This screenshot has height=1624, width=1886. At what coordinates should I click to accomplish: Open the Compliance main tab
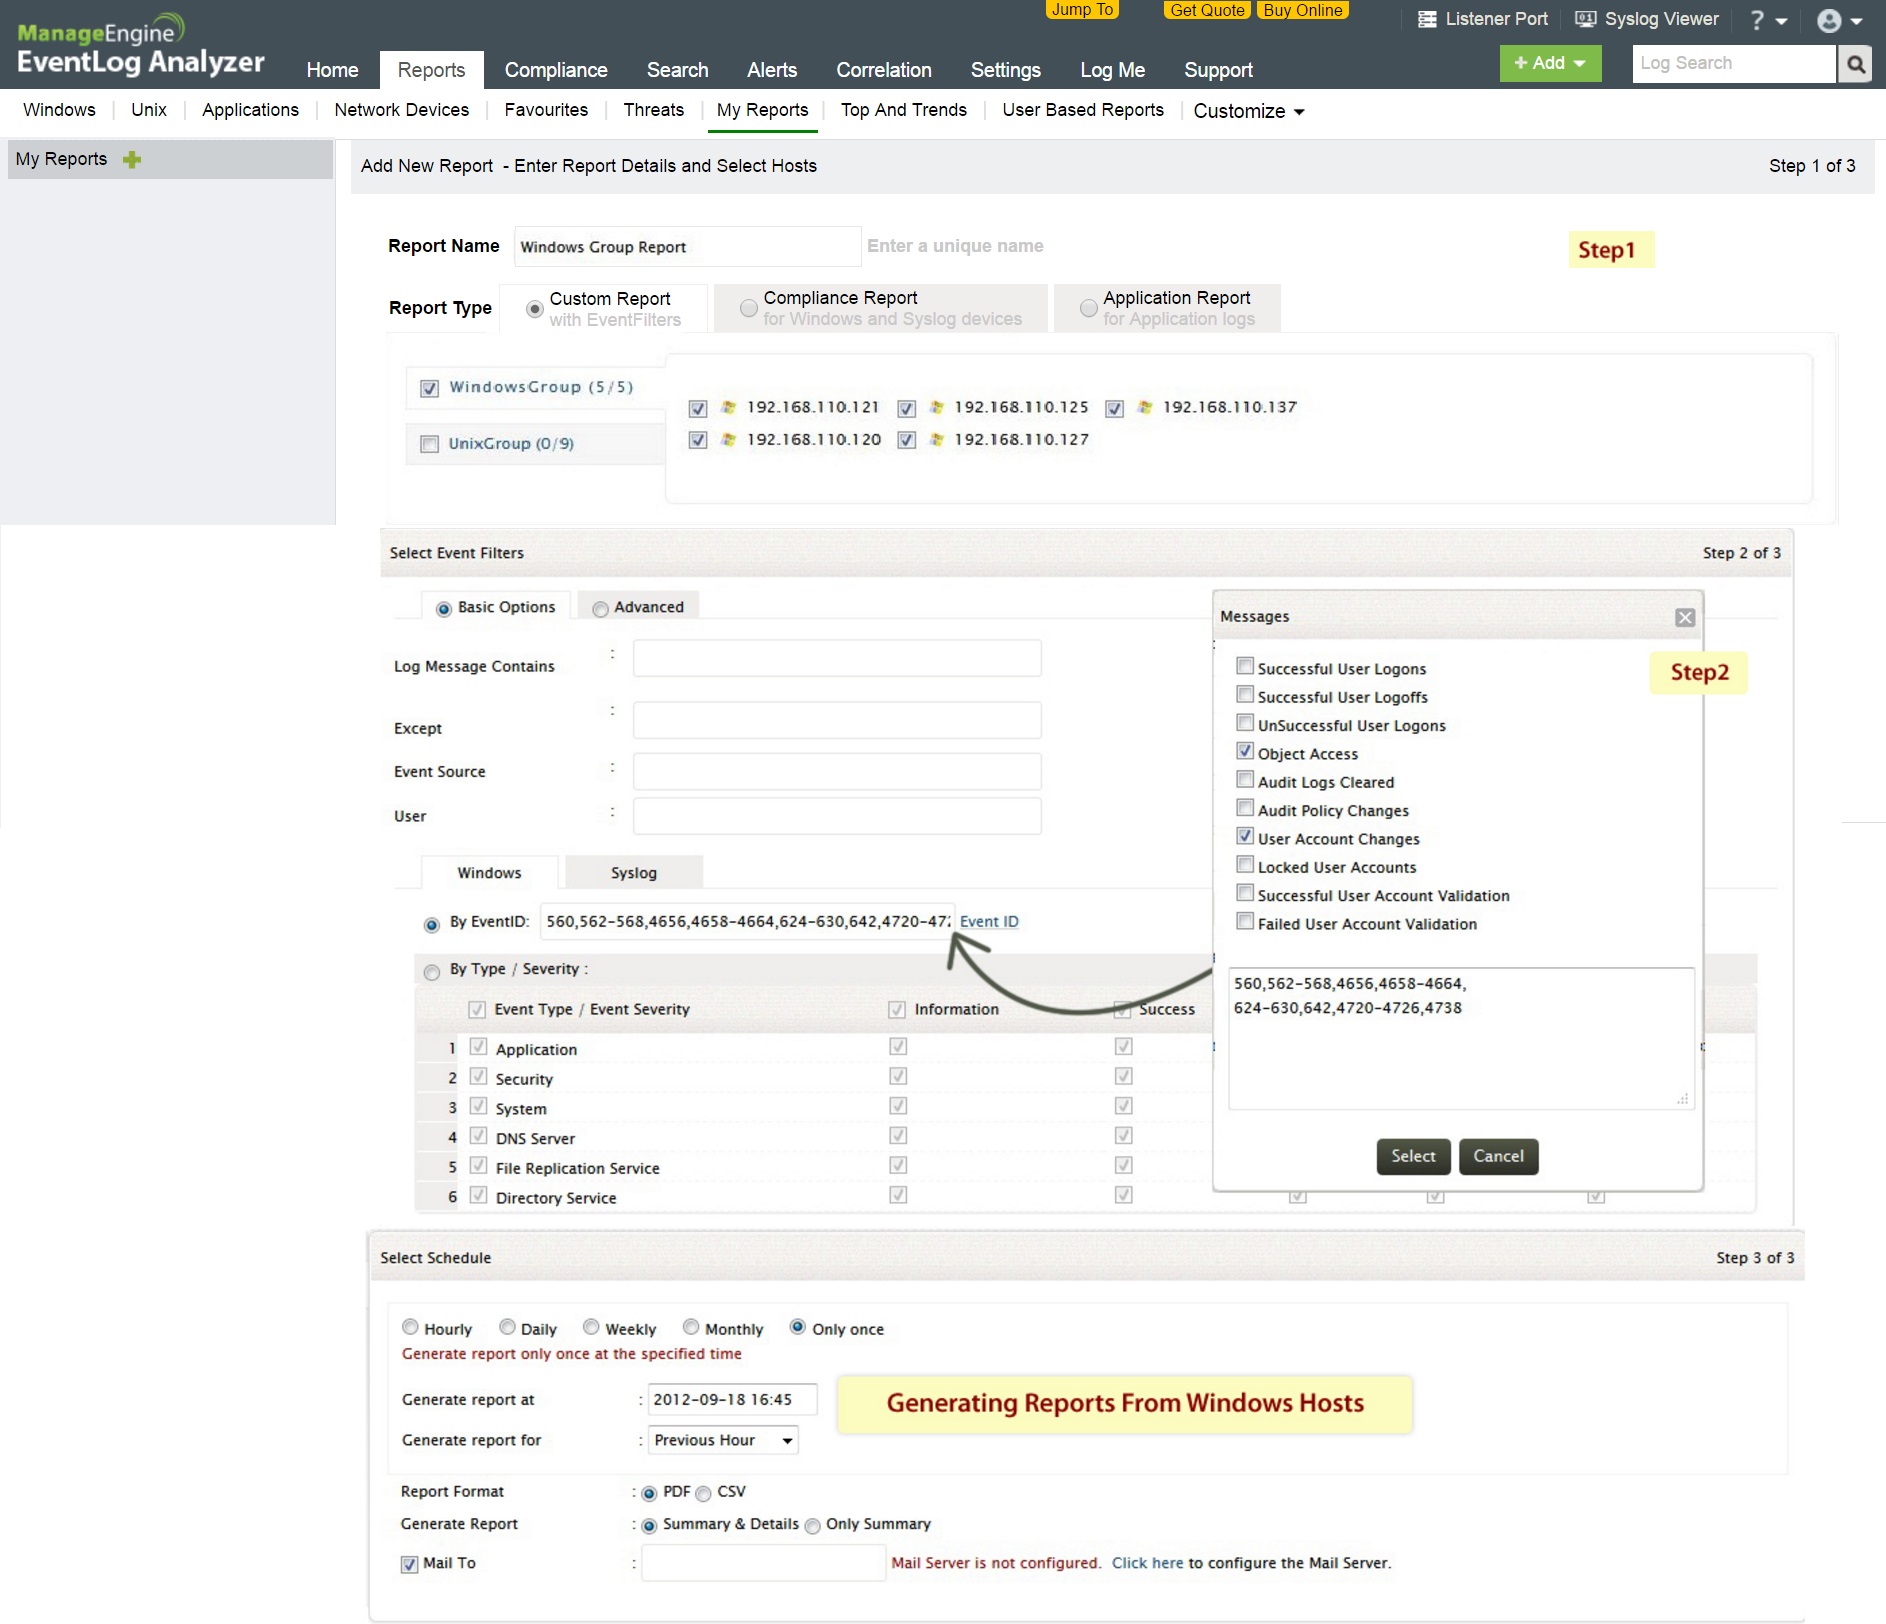pos(556,70)
